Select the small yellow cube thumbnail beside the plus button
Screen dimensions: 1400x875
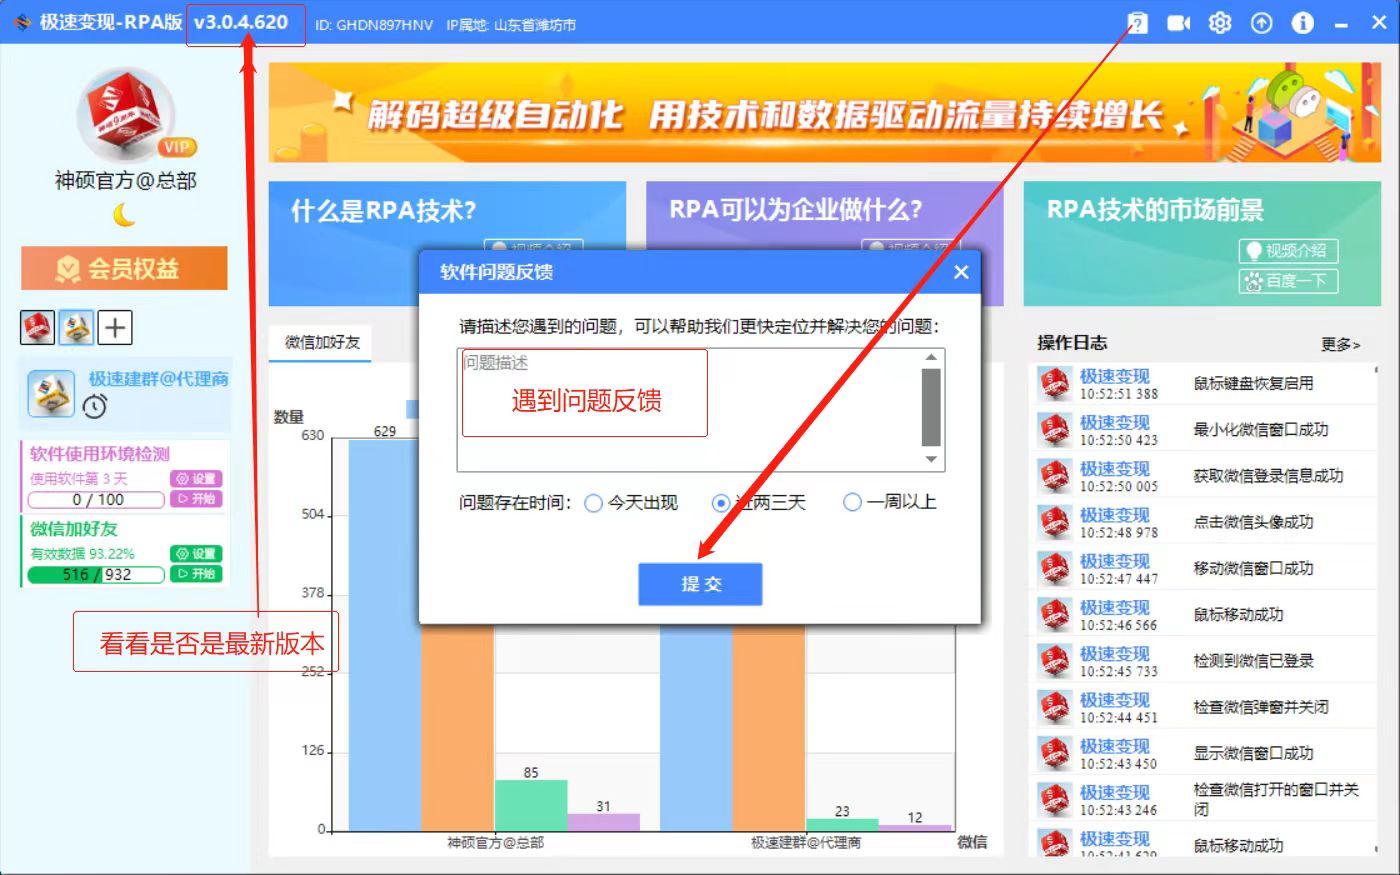(76, 327)
